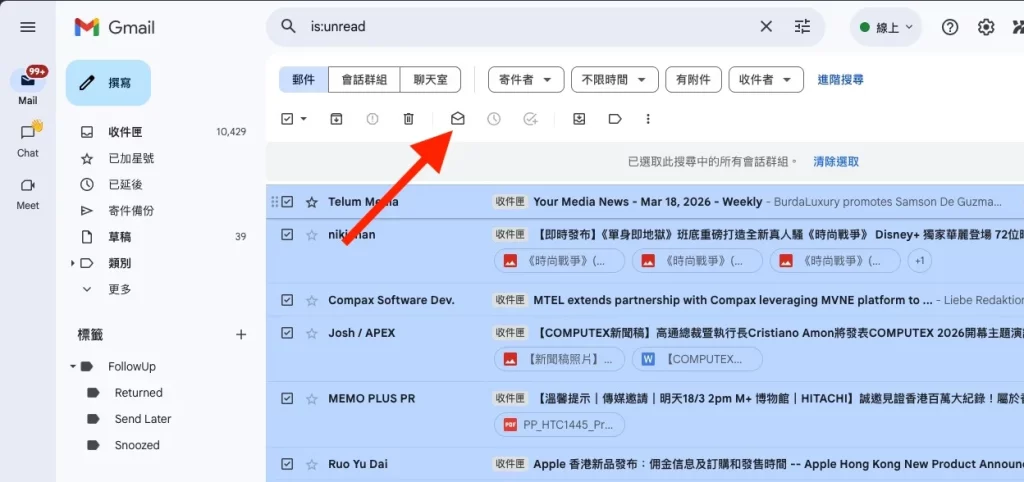
Task: Open the three-dot more options menu
Action: coord(648,119)
